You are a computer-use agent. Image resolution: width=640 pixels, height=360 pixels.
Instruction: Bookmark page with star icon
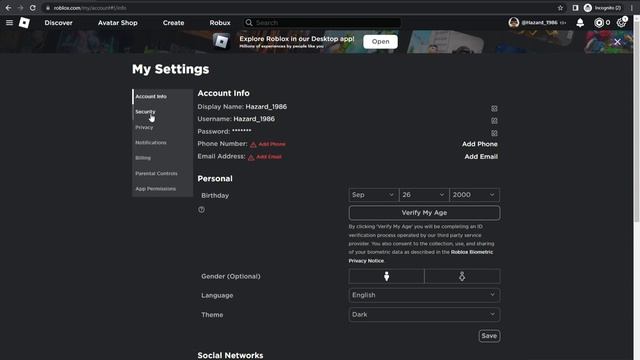tap(560, 8)
